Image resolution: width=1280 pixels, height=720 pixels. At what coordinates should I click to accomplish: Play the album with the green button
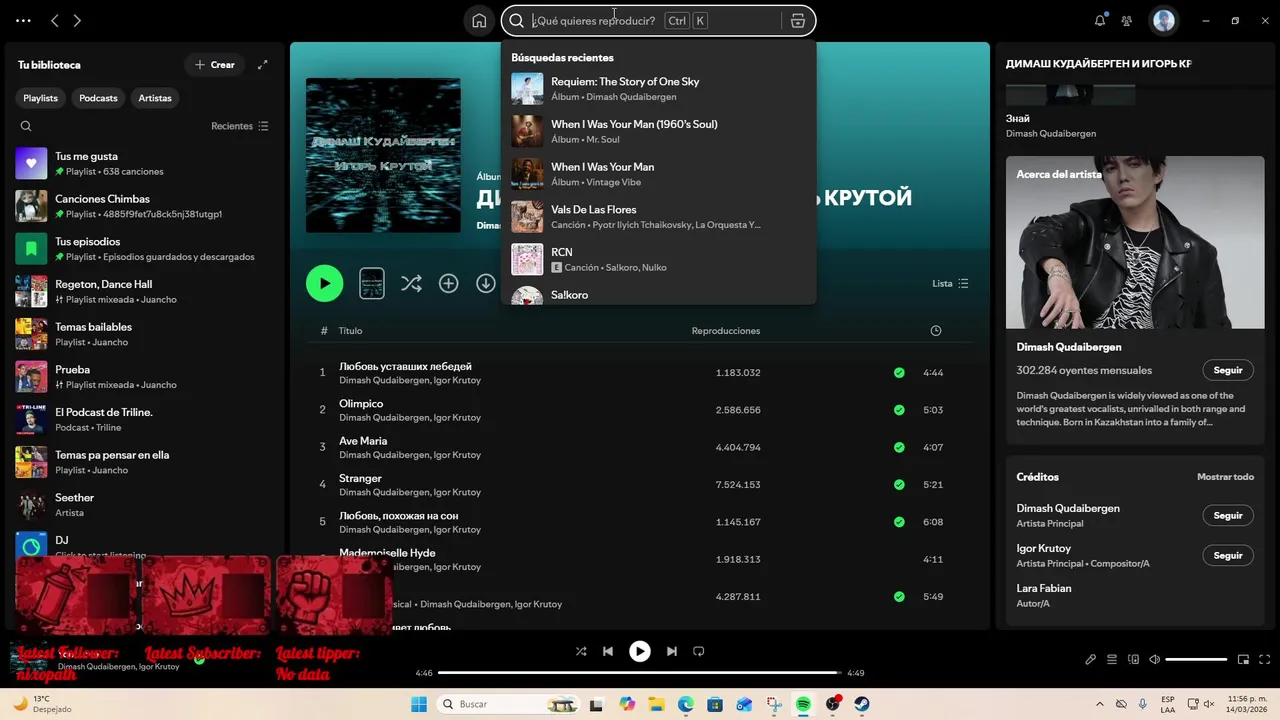pos(324,283)
